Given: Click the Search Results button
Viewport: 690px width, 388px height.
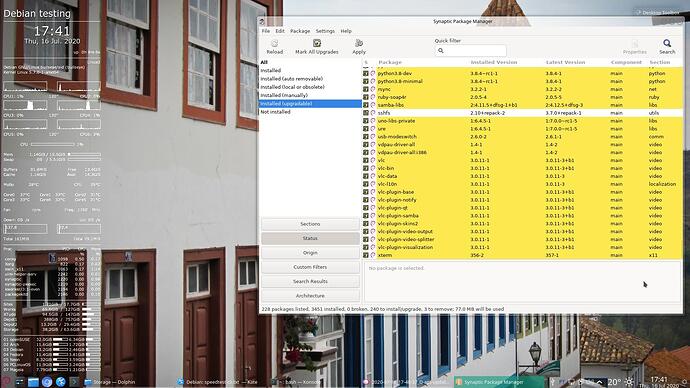Looking at the screenshot, I should point(310,282).
